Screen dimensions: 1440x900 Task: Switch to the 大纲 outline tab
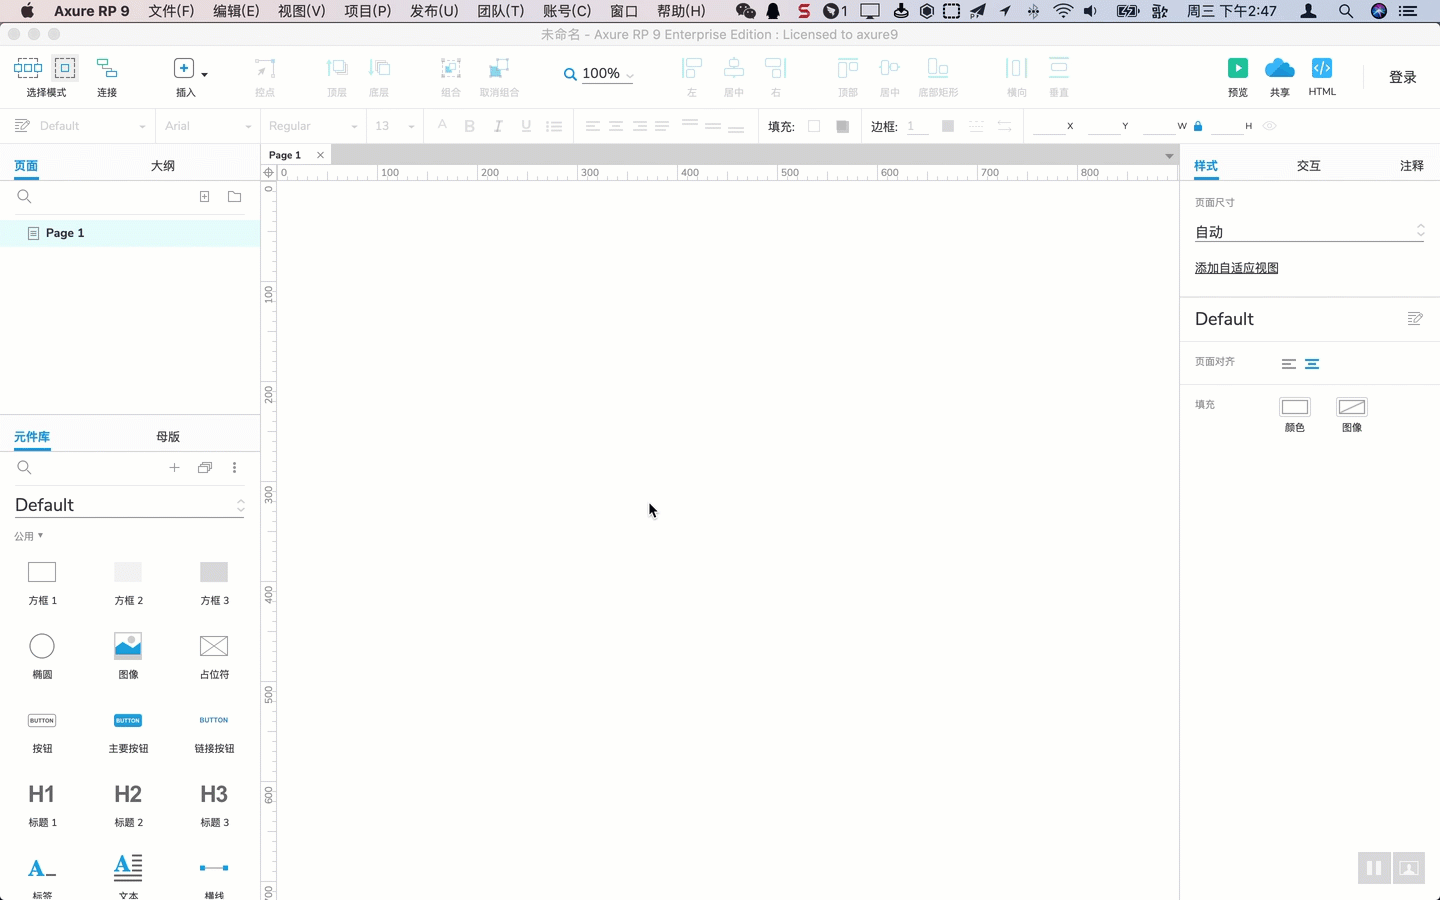click(x=163, y=166)
